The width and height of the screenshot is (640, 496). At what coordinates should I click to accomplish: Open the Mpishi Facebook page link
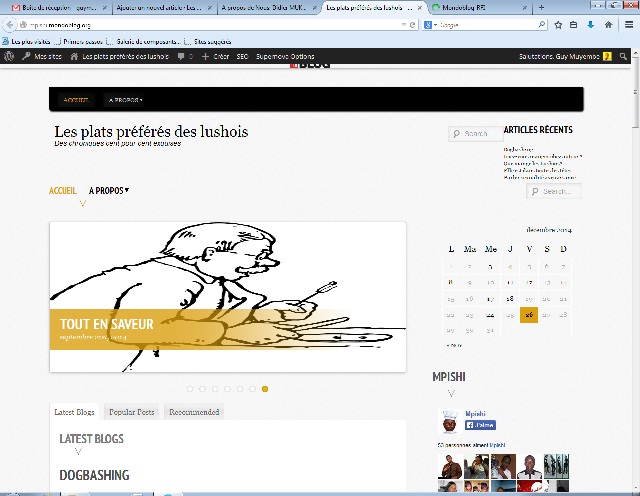click(476, 413)
